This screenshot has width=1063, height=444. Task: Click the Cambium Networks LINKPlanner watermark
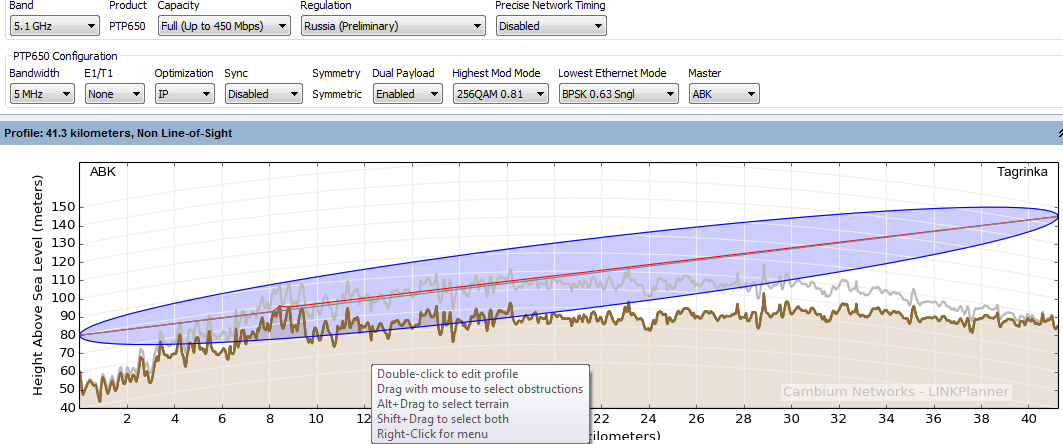coord(895,392)
